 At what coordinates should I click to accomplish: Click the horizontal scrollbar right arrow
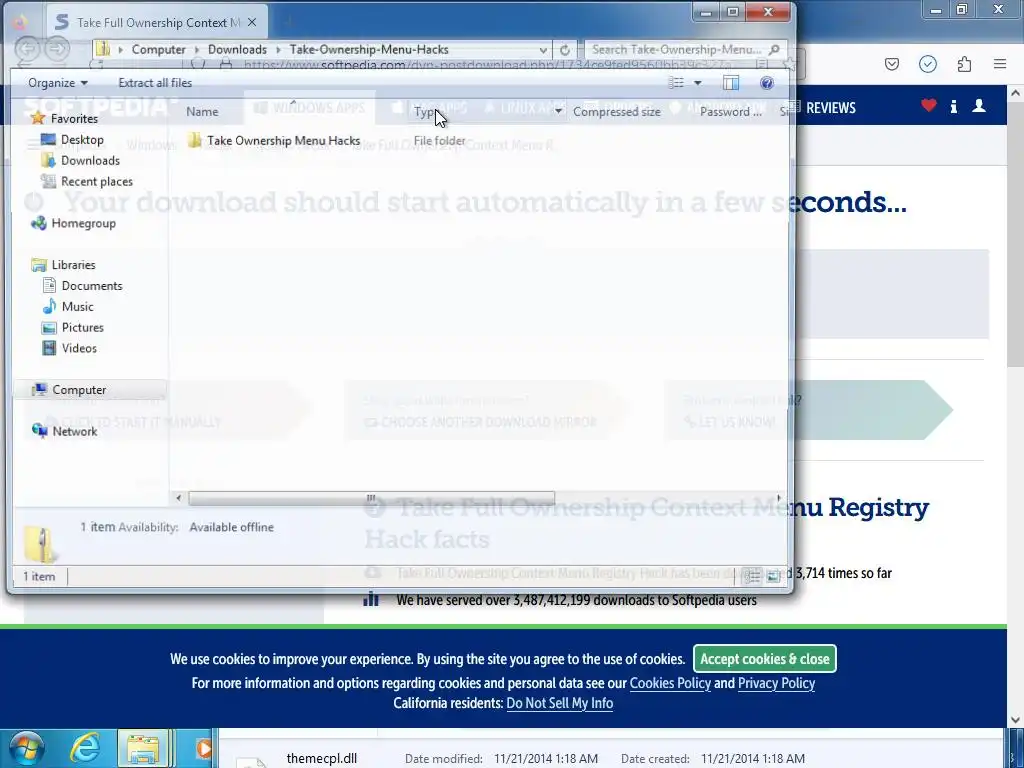coord(778,498)
